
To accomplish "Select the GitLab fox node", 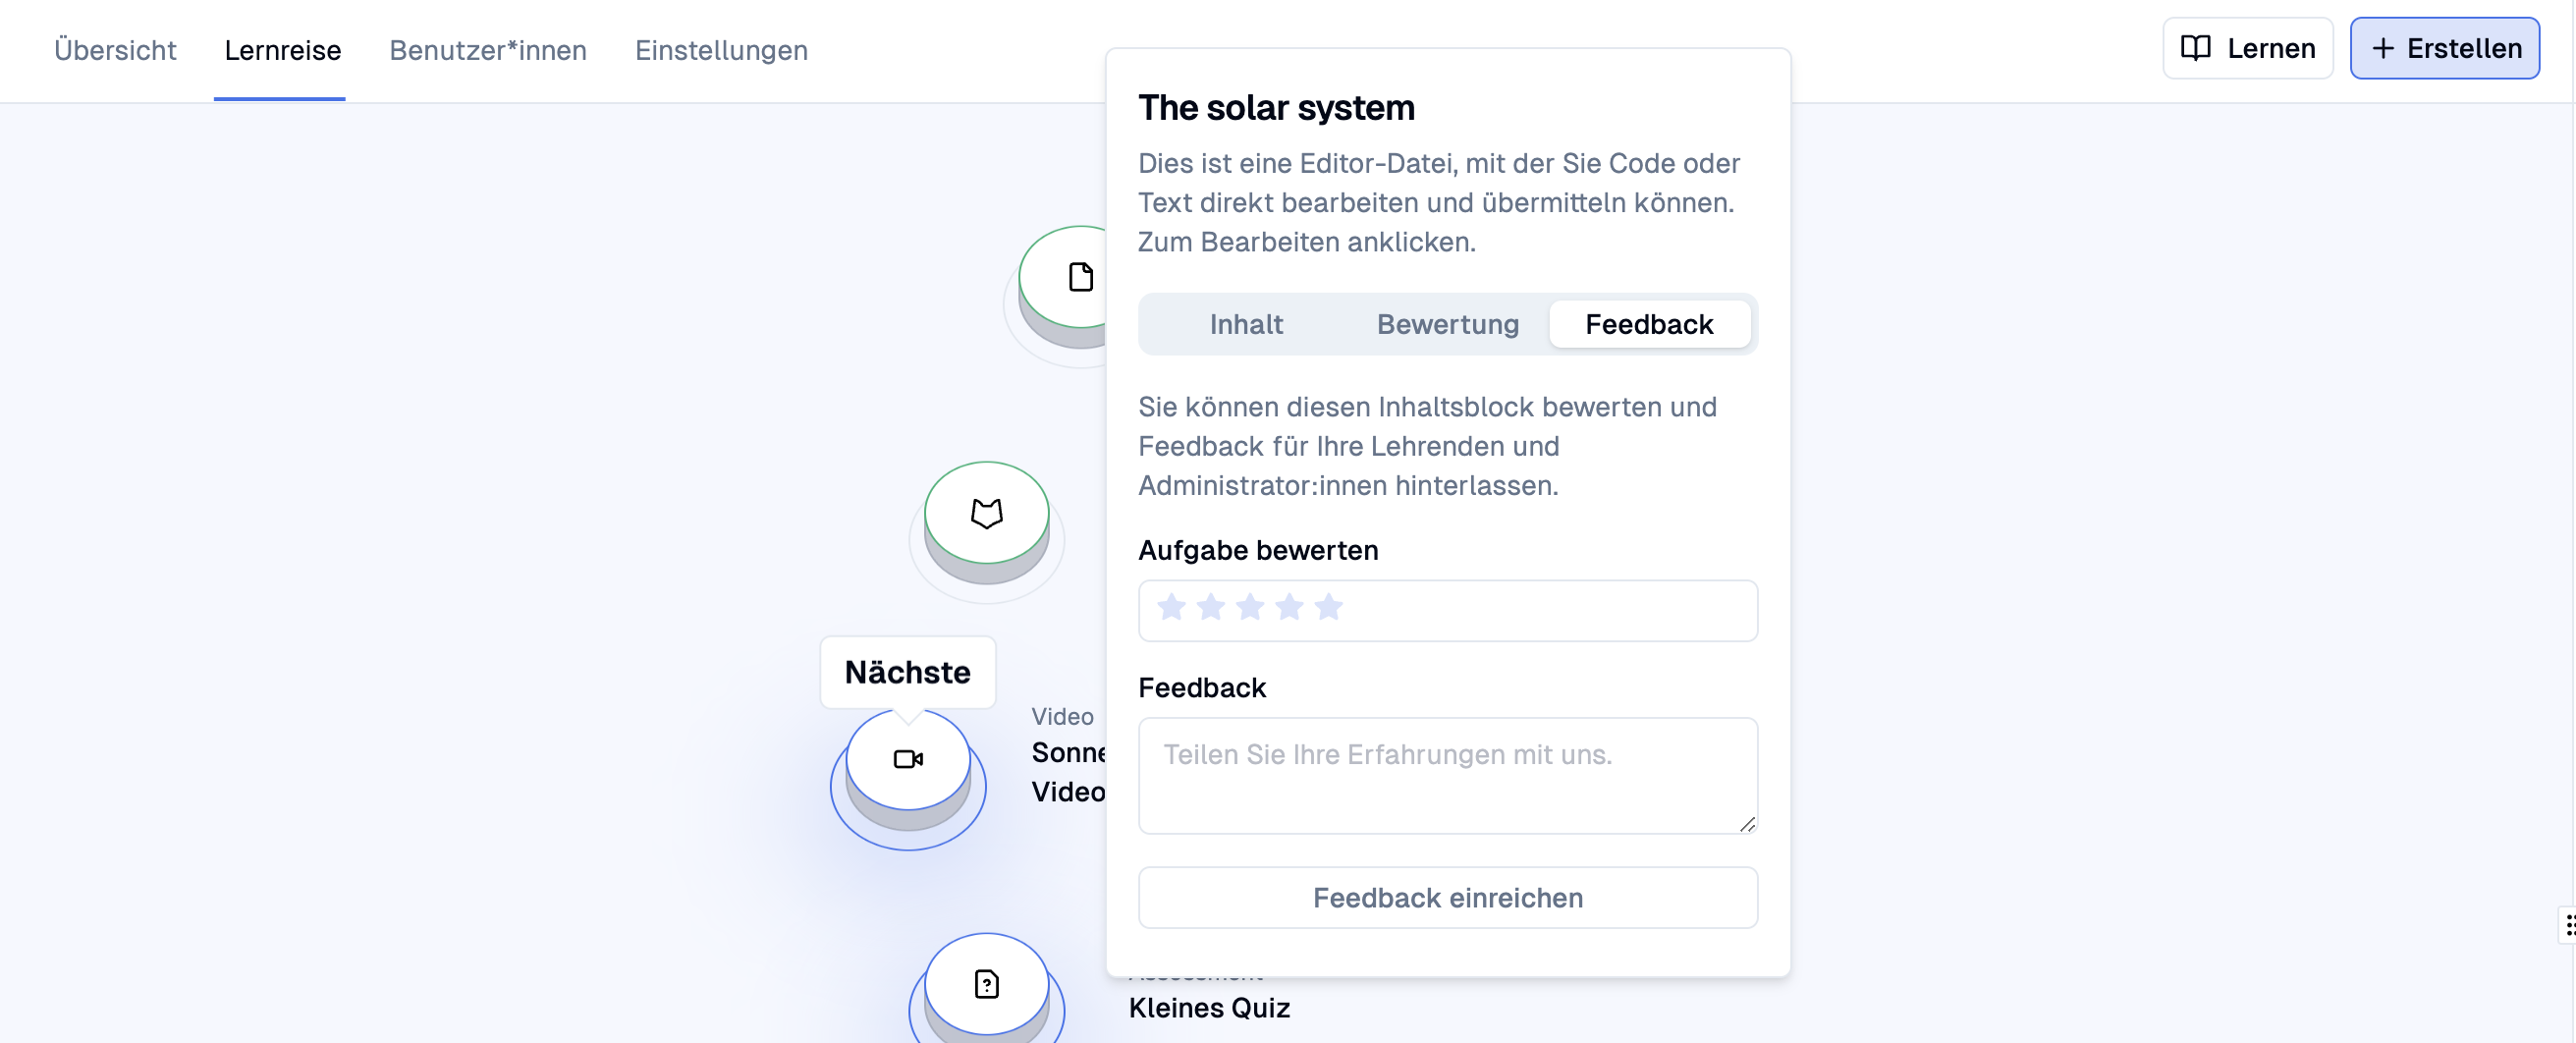I will 986,513.
